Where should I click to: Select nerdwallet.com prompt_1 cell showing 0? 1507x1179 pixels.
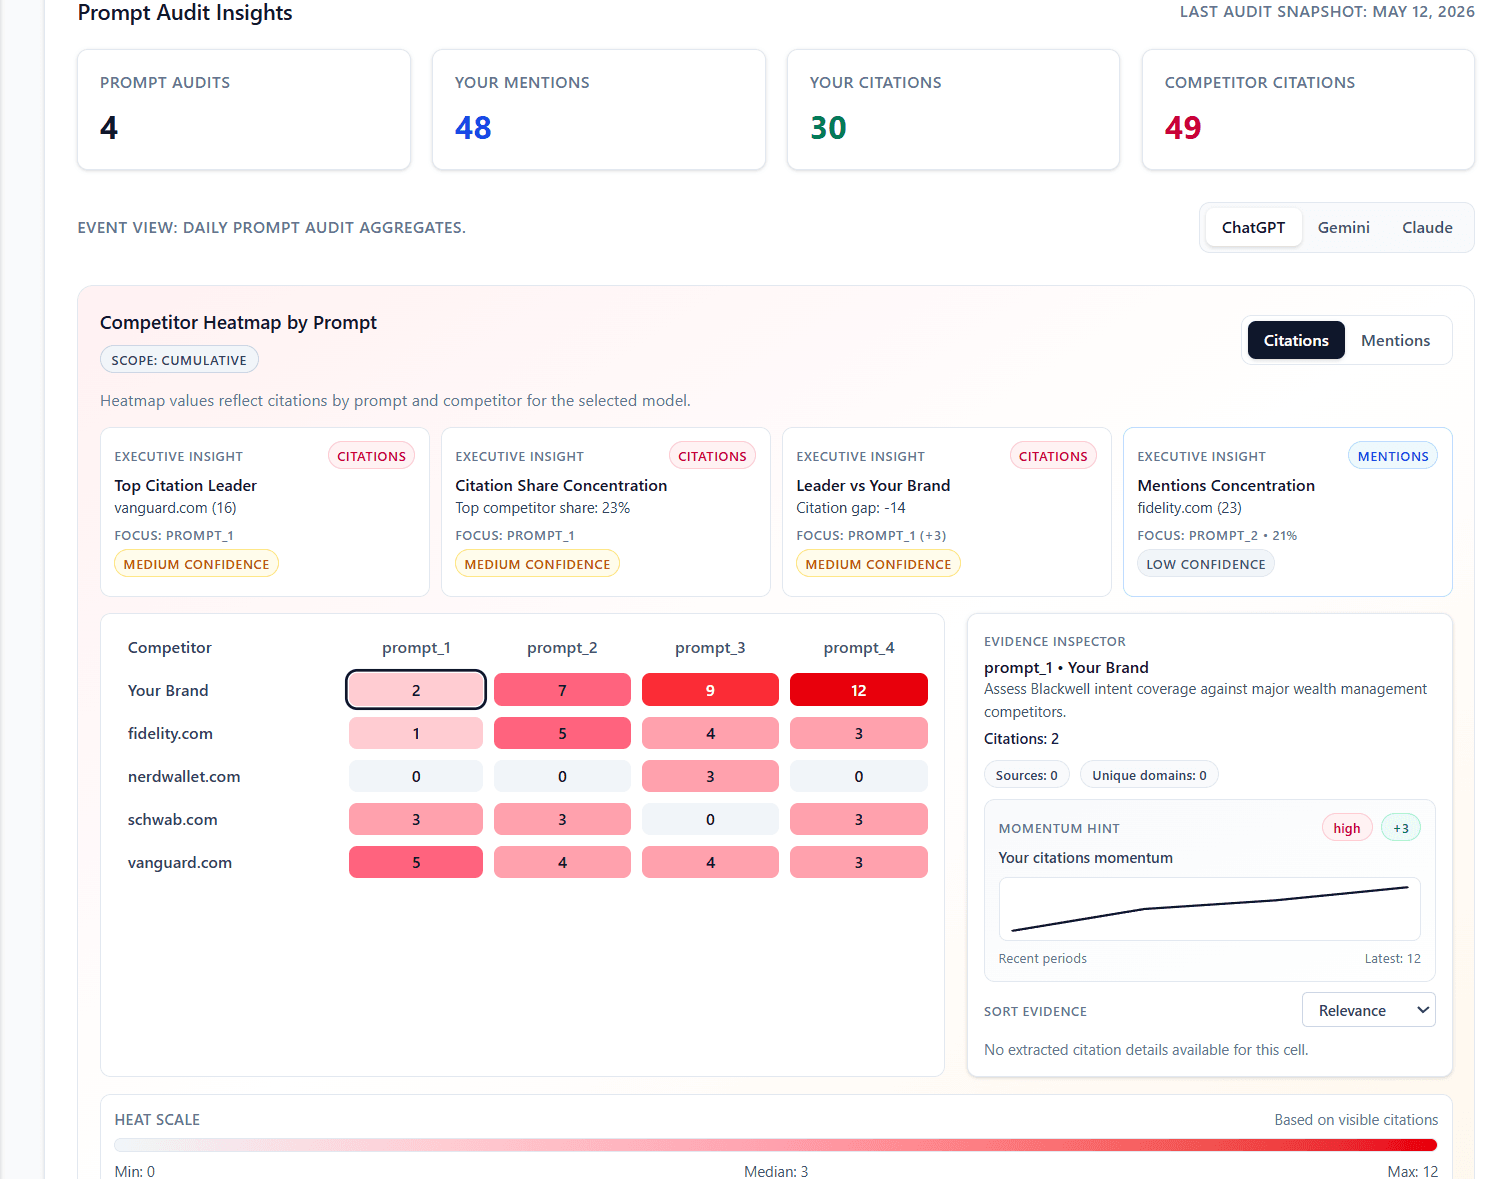click(416, 776)
